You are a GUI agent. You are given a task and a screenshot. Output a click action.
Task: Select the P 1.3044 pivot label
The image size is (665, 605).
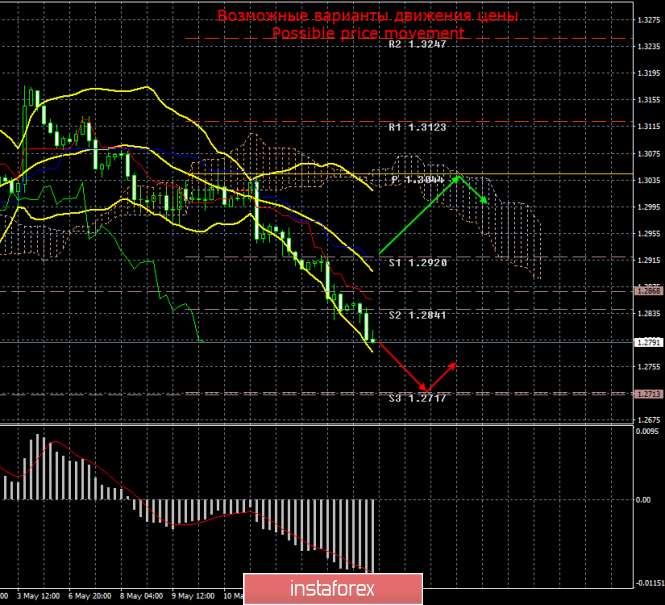[x=418, y=180]
